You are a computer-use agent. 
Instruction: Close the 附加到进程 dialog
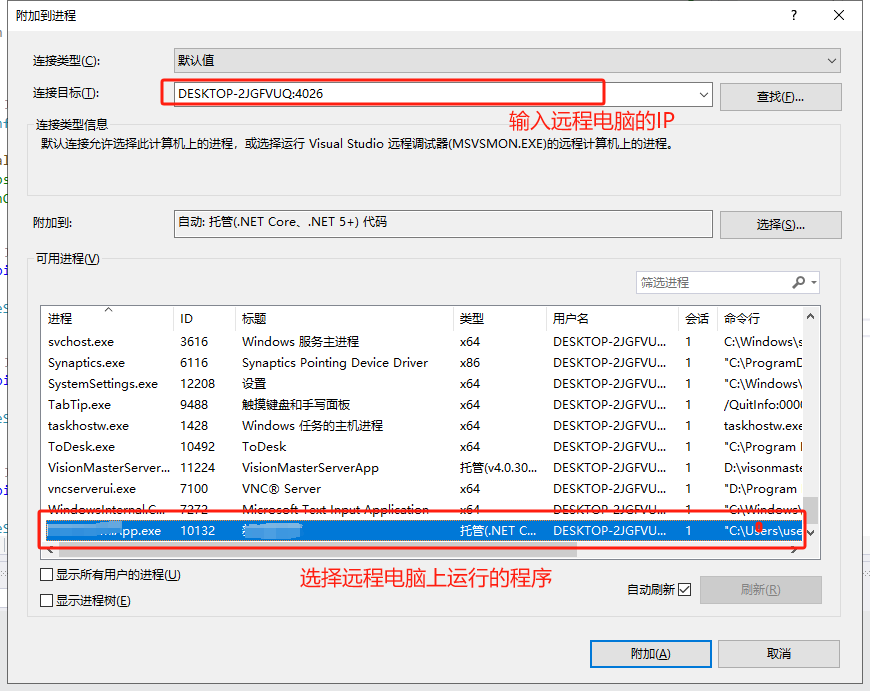(x=839, y=15)
